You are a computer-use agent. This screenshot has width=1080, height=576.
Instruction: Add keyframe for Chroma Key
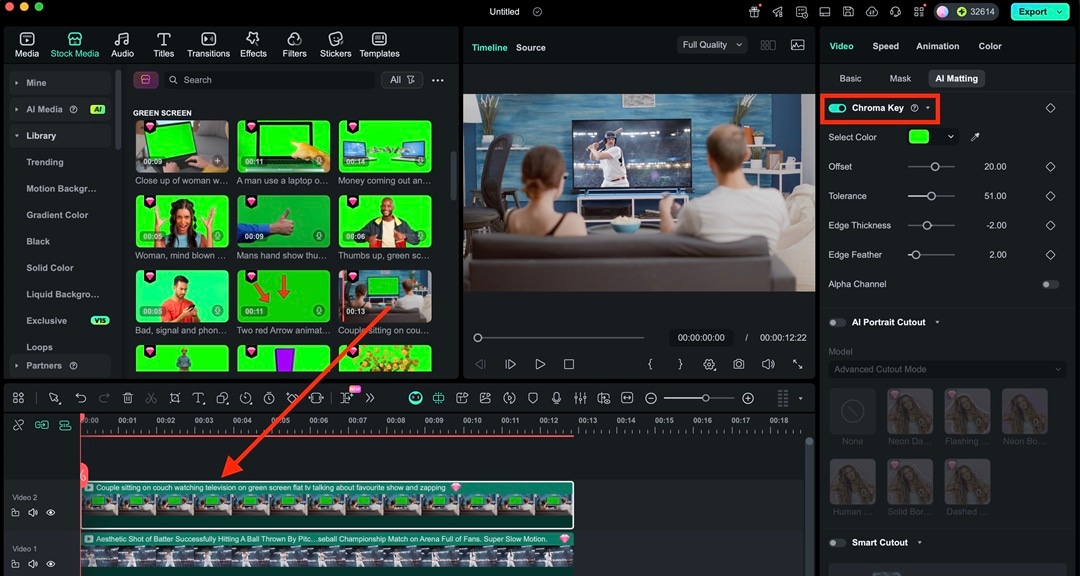point(1050,108)
